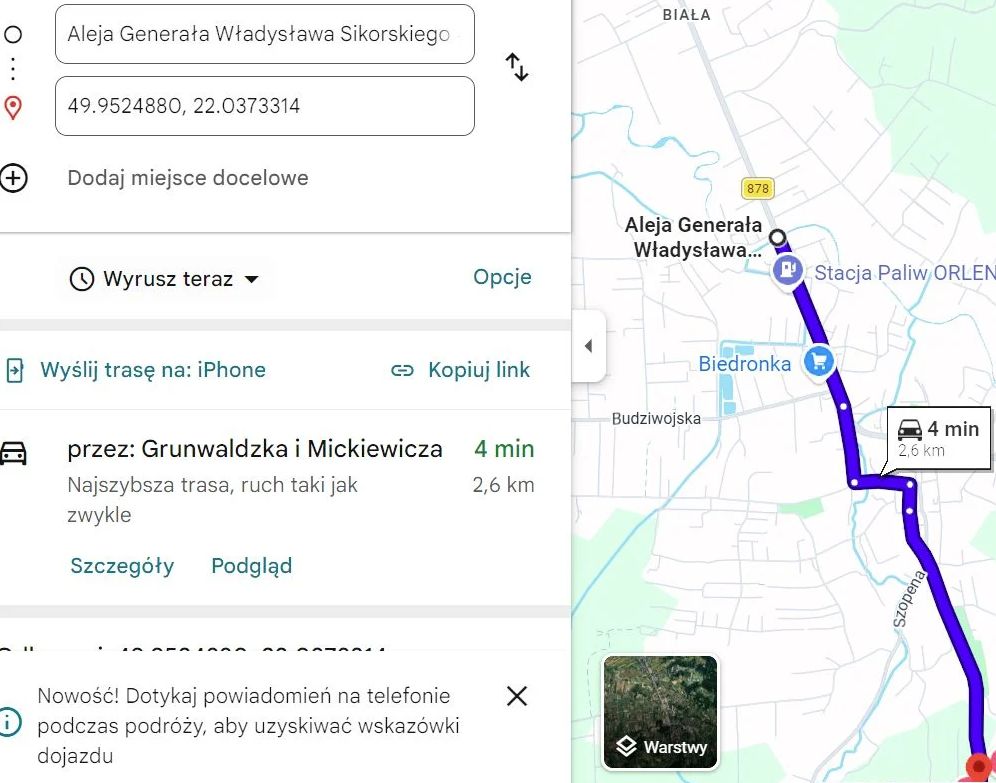996x783 pixels.
Task: Select the destination coordinates input field
Action: click(264, 106)
